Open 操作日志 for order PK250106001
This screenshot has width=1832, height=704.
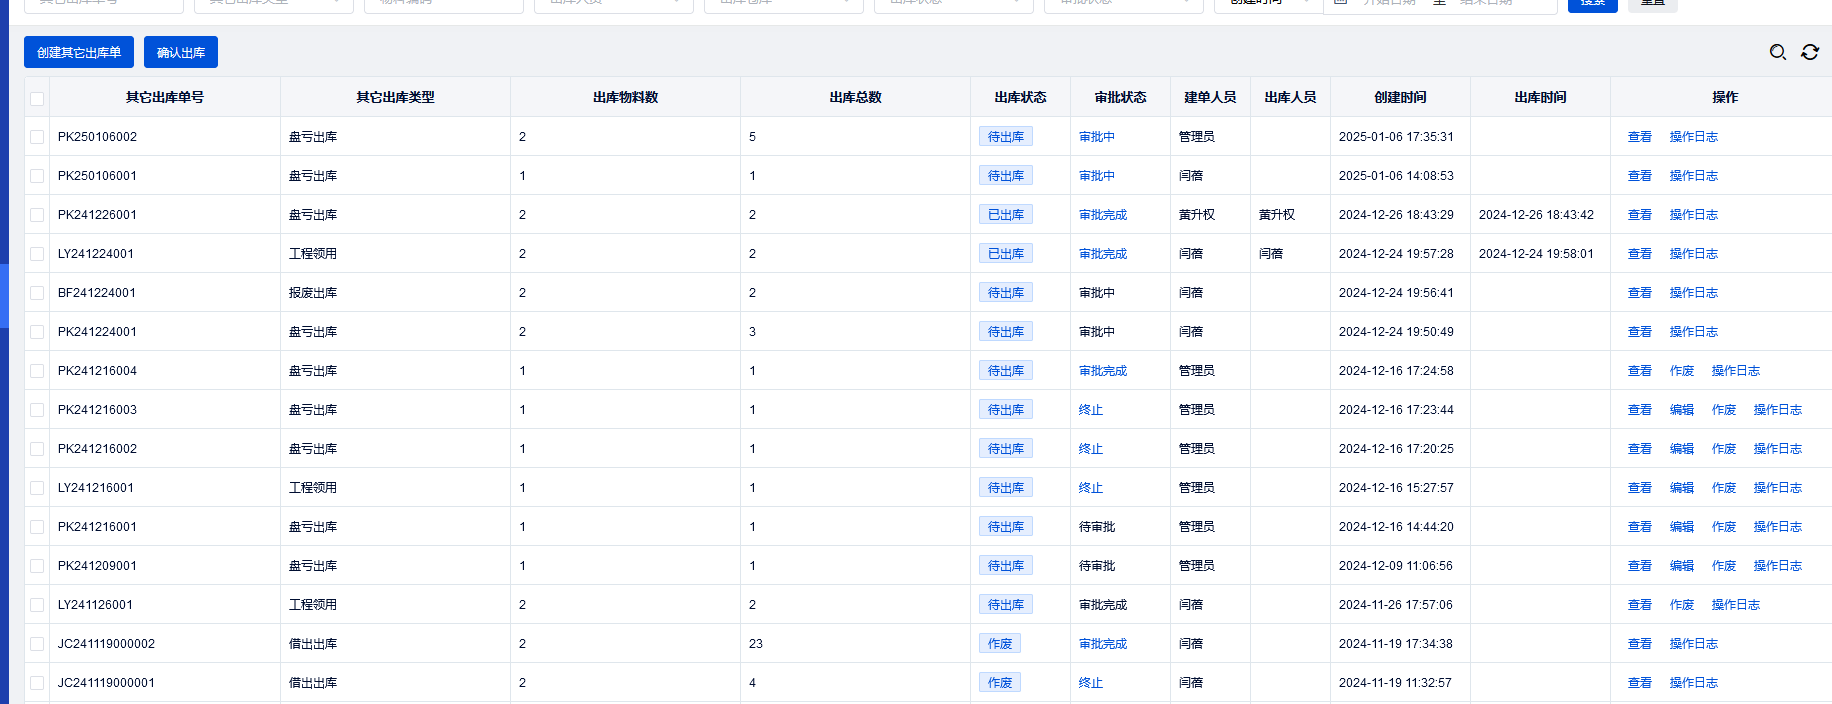click(x=1693, y=176)
